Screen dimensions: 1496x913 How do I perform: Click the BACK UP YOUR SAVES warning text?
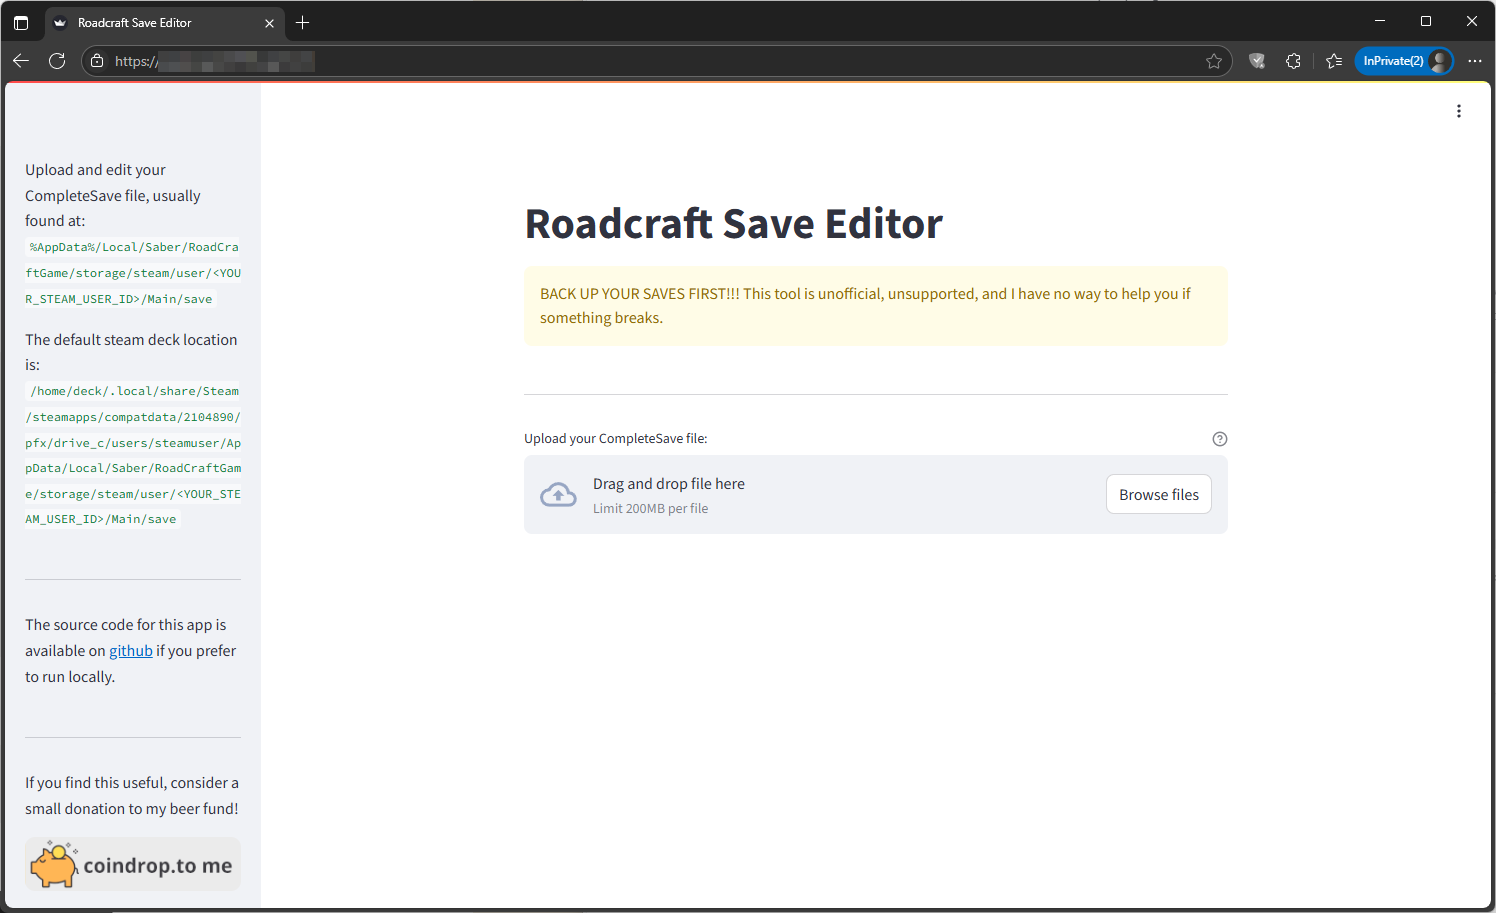(866, 306)
